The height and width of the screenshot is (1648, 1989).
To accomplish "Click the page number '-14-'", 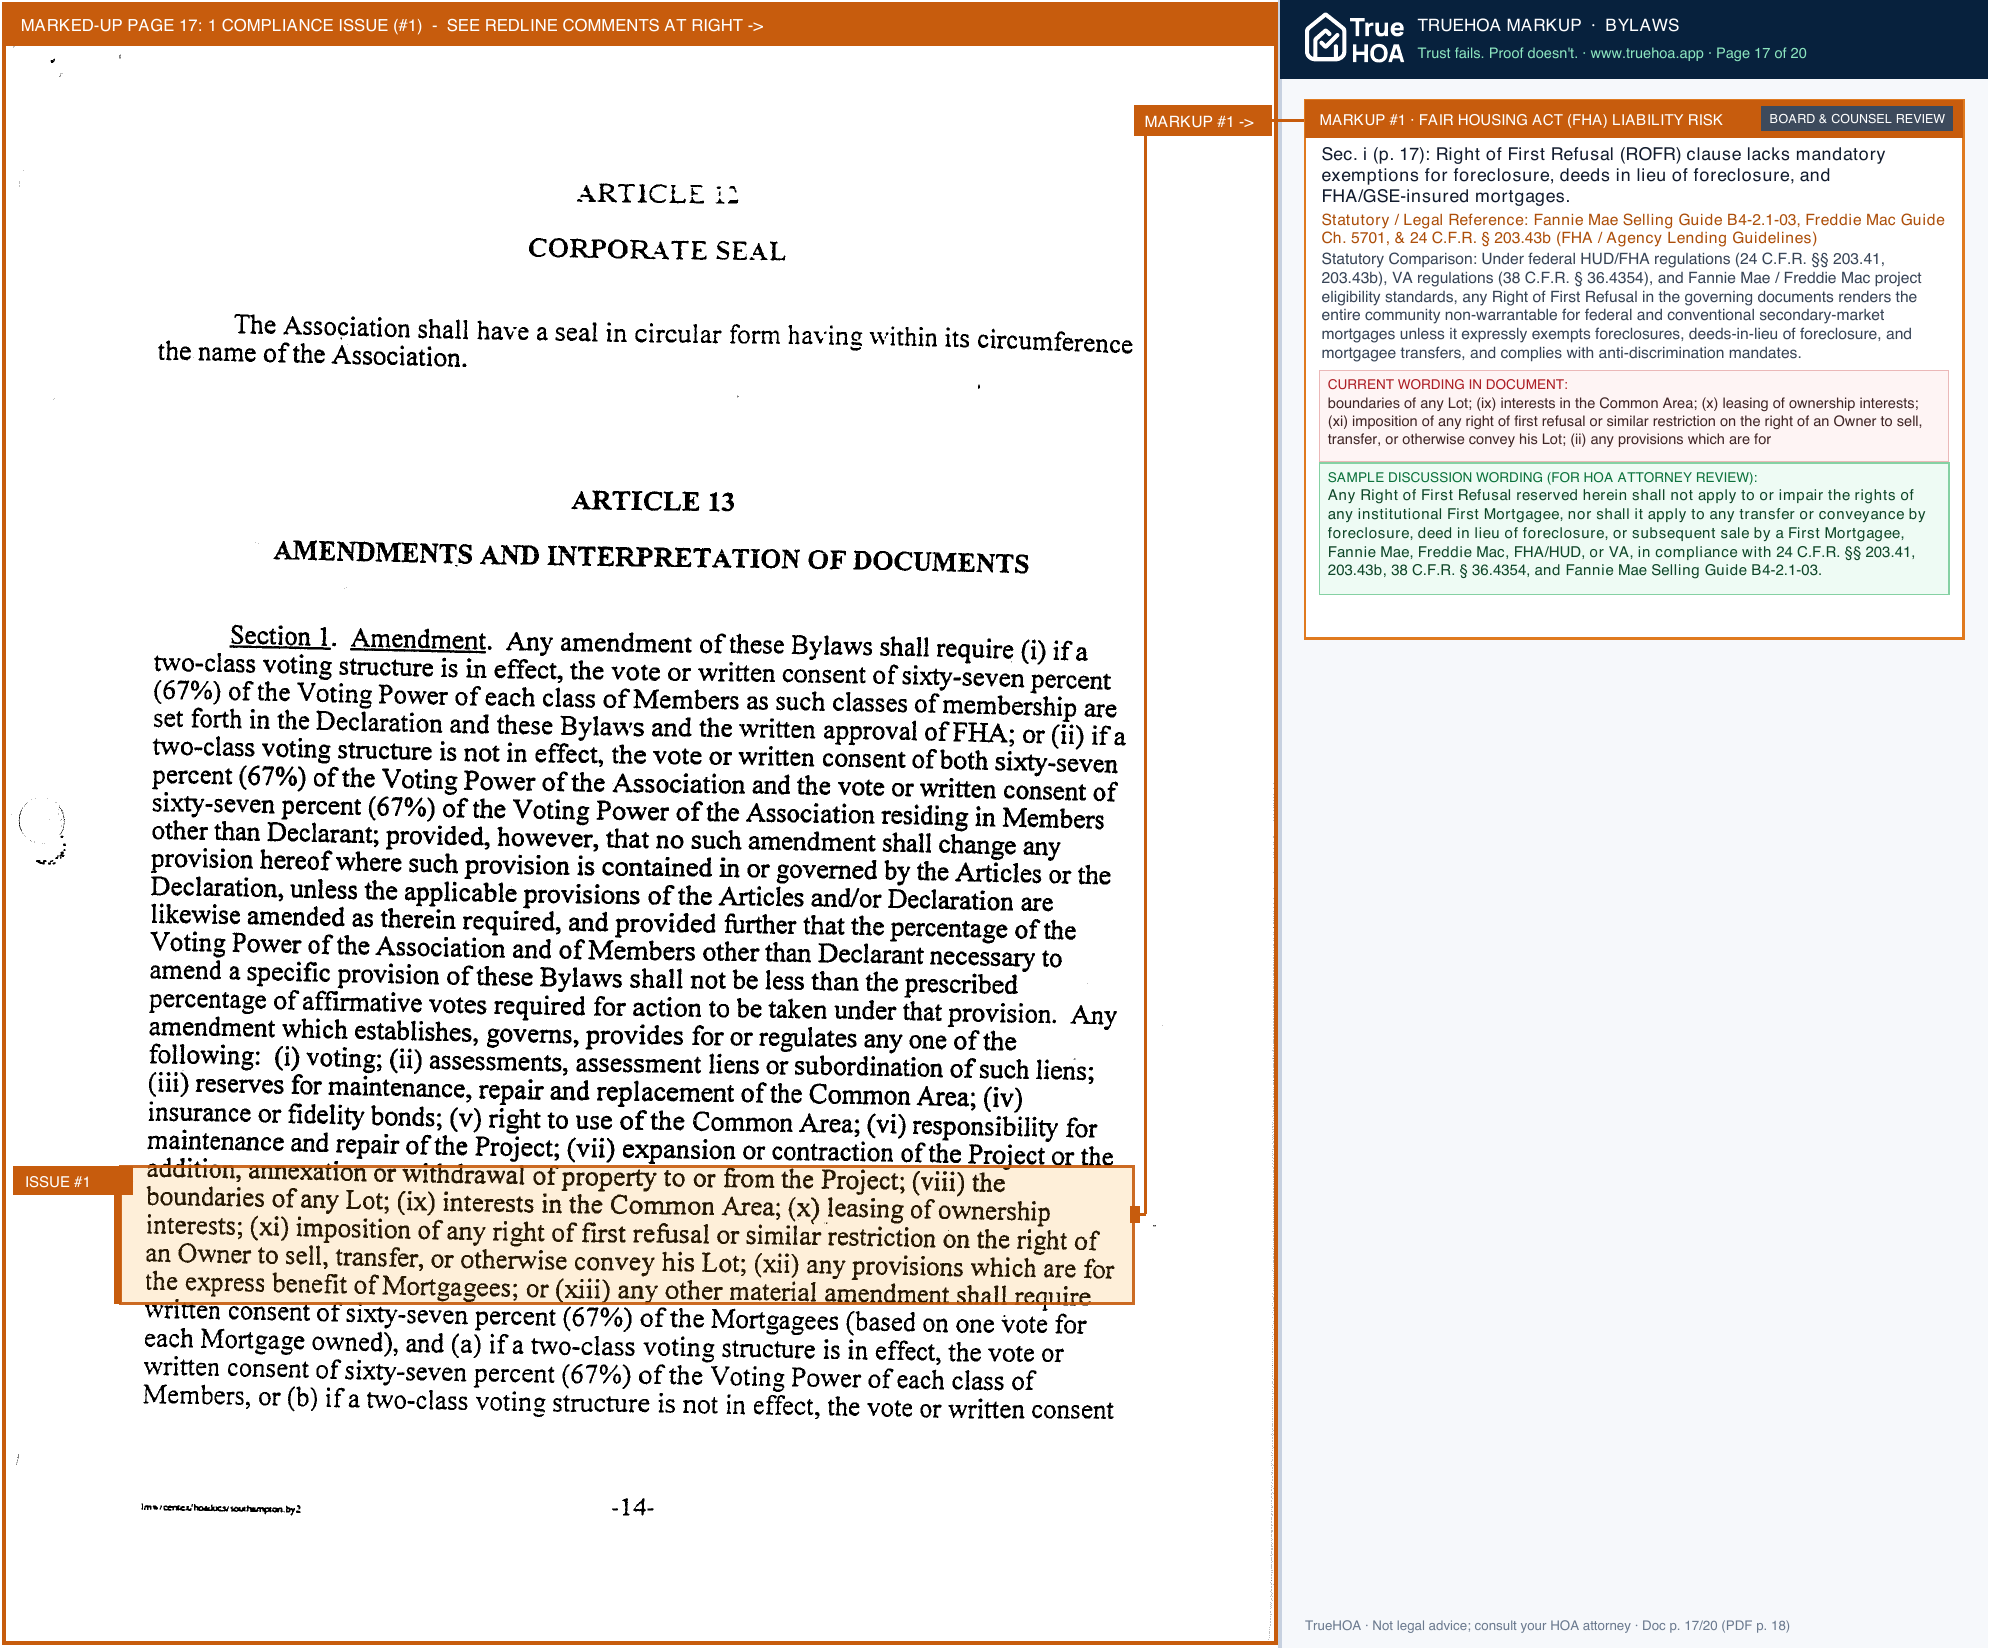I will click(632, 1507).
